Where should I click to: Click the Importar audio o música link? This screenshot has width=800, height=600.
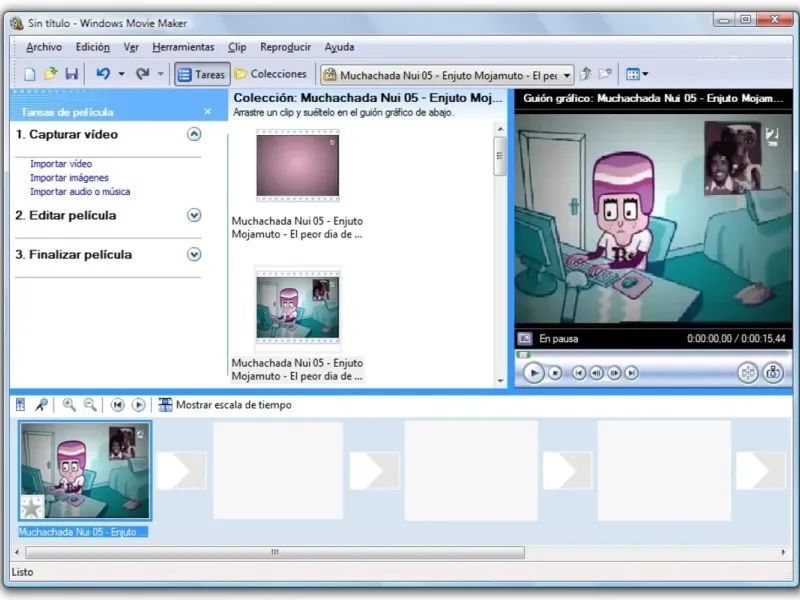pyautogui.click(x=80, y=191)
